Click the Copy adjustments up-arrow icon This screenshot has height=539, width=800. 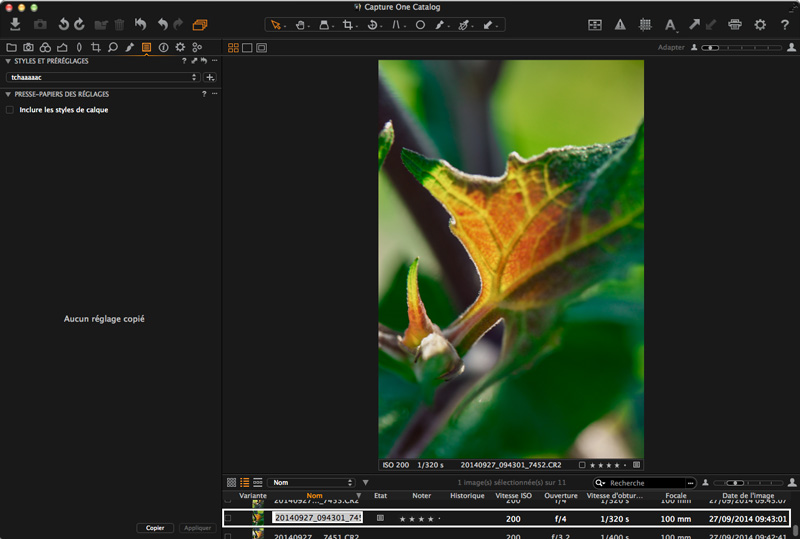(694, 24)
